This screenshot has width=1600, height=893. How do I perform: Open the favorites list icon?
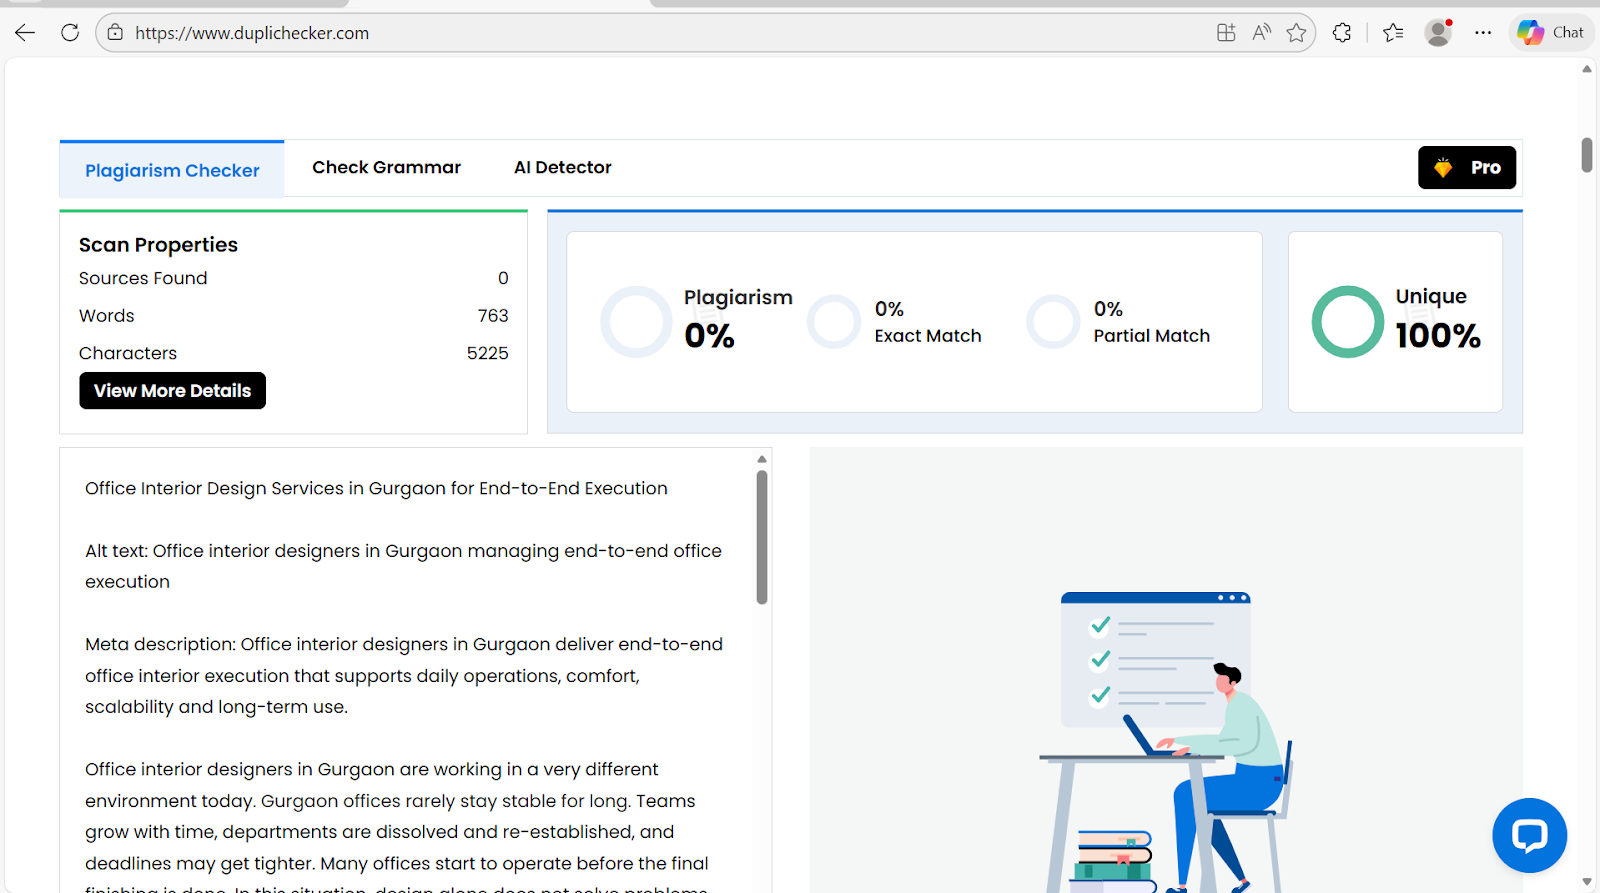click(x=1393, y=33)
